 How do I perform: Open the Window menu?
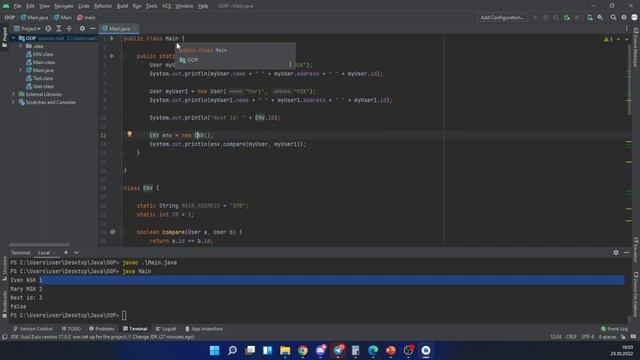click(x=184, y=6)
